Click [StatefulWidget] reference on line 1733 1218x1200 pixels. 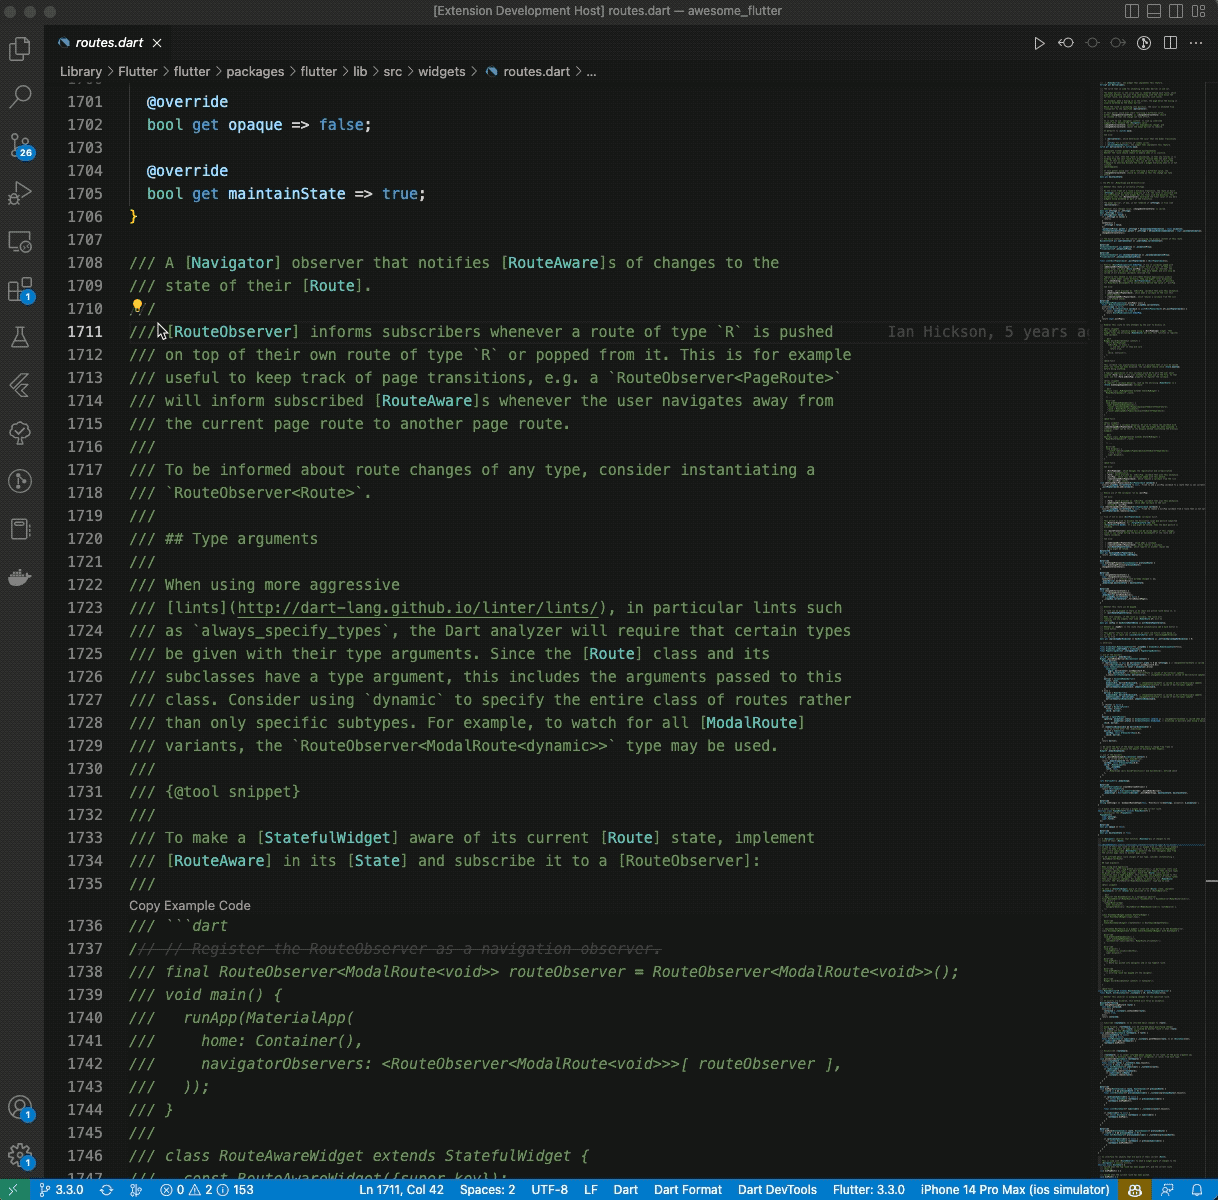coord(328,837)
